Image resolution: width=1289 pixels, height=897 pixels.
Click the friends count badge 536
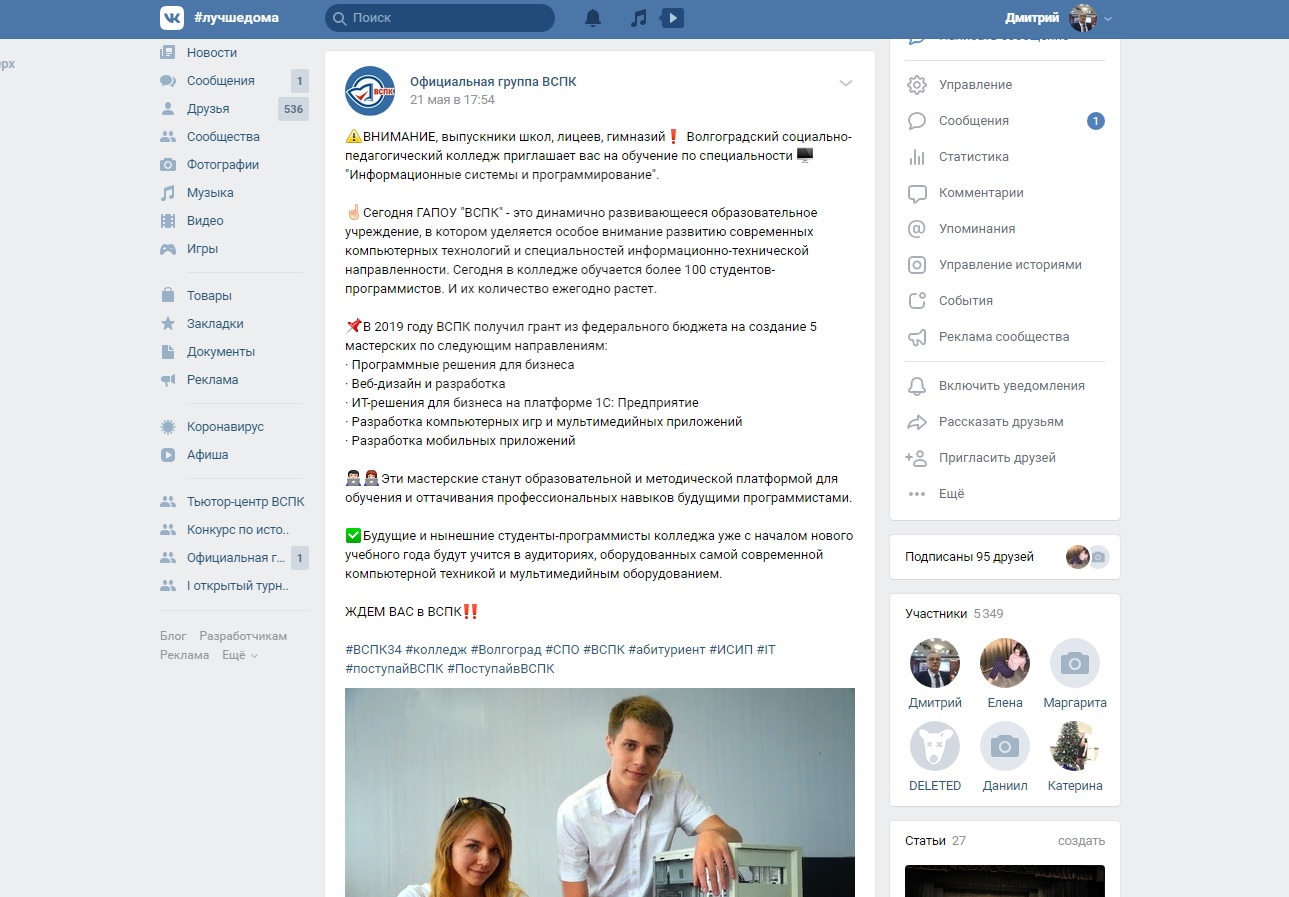point(293,109)
